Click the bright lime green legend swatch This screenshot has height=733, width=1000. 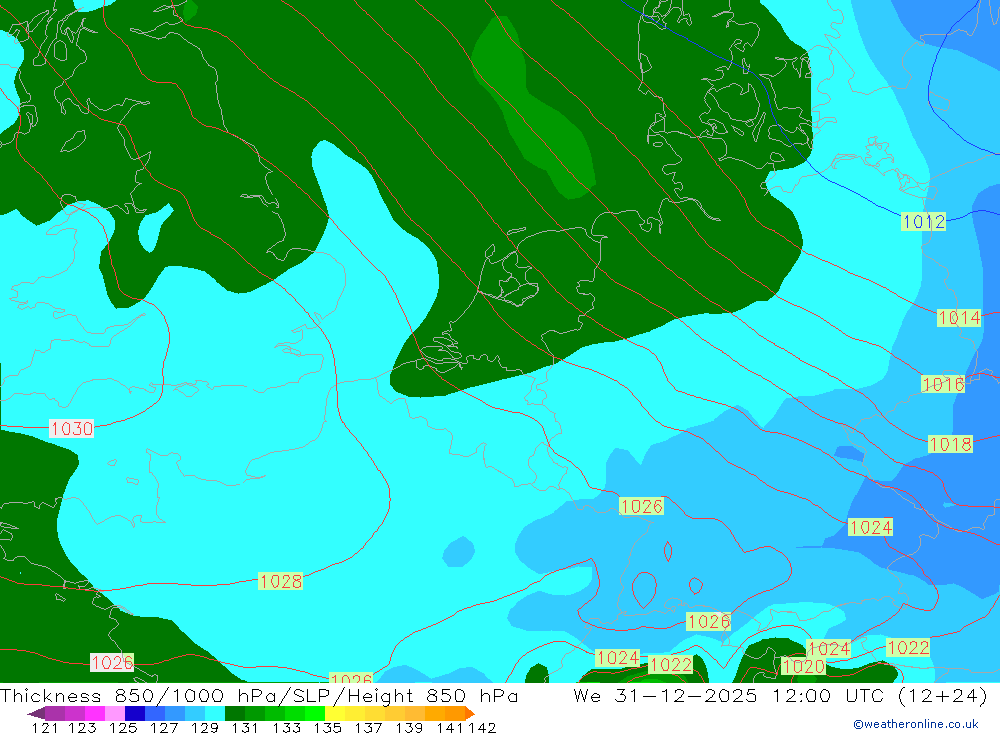(314, 713)
